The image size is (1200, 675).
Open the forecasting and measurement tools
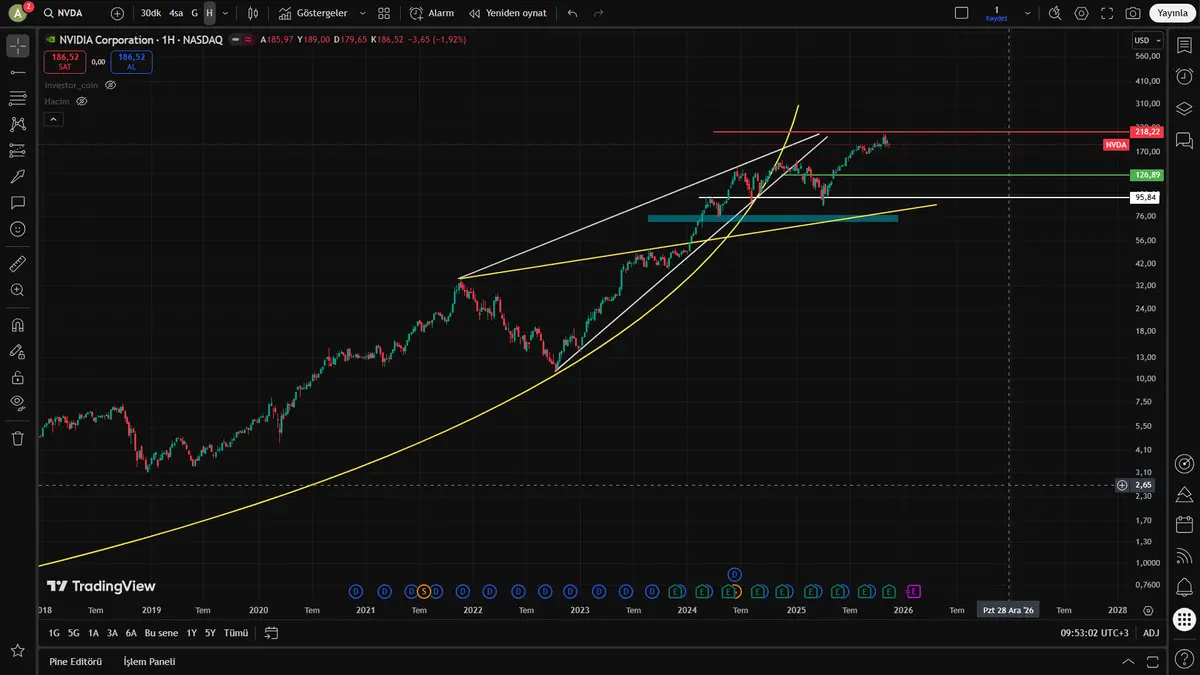tap(17, 150)
